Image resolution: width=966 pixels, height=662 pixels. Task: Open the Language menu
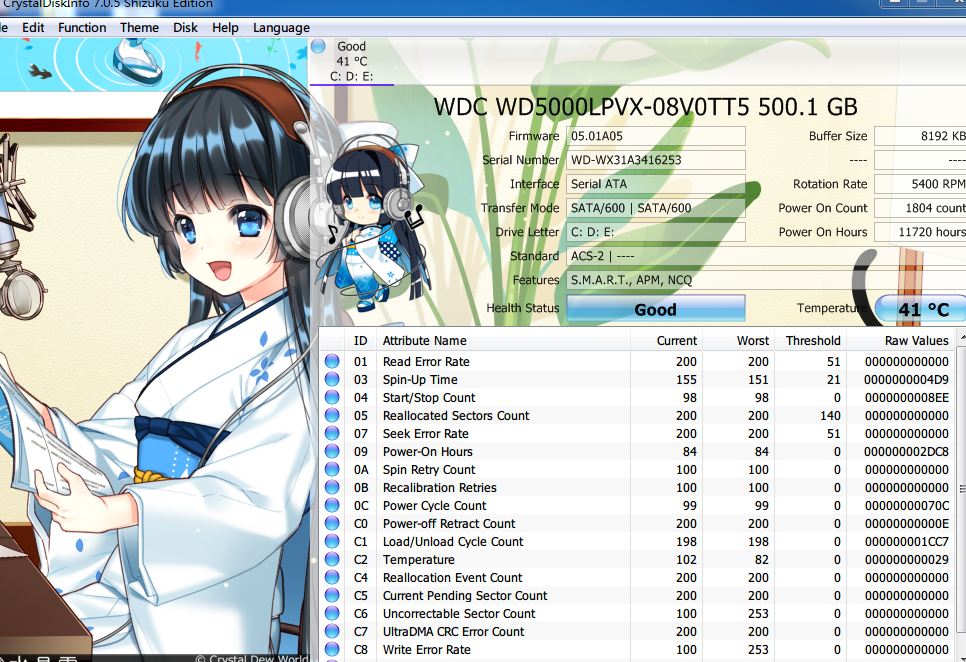[282, 28]
